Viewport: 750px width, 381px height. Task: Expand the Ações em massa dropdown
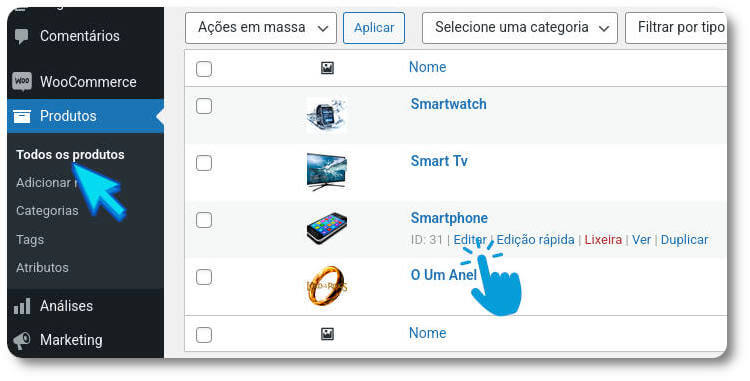261,28
